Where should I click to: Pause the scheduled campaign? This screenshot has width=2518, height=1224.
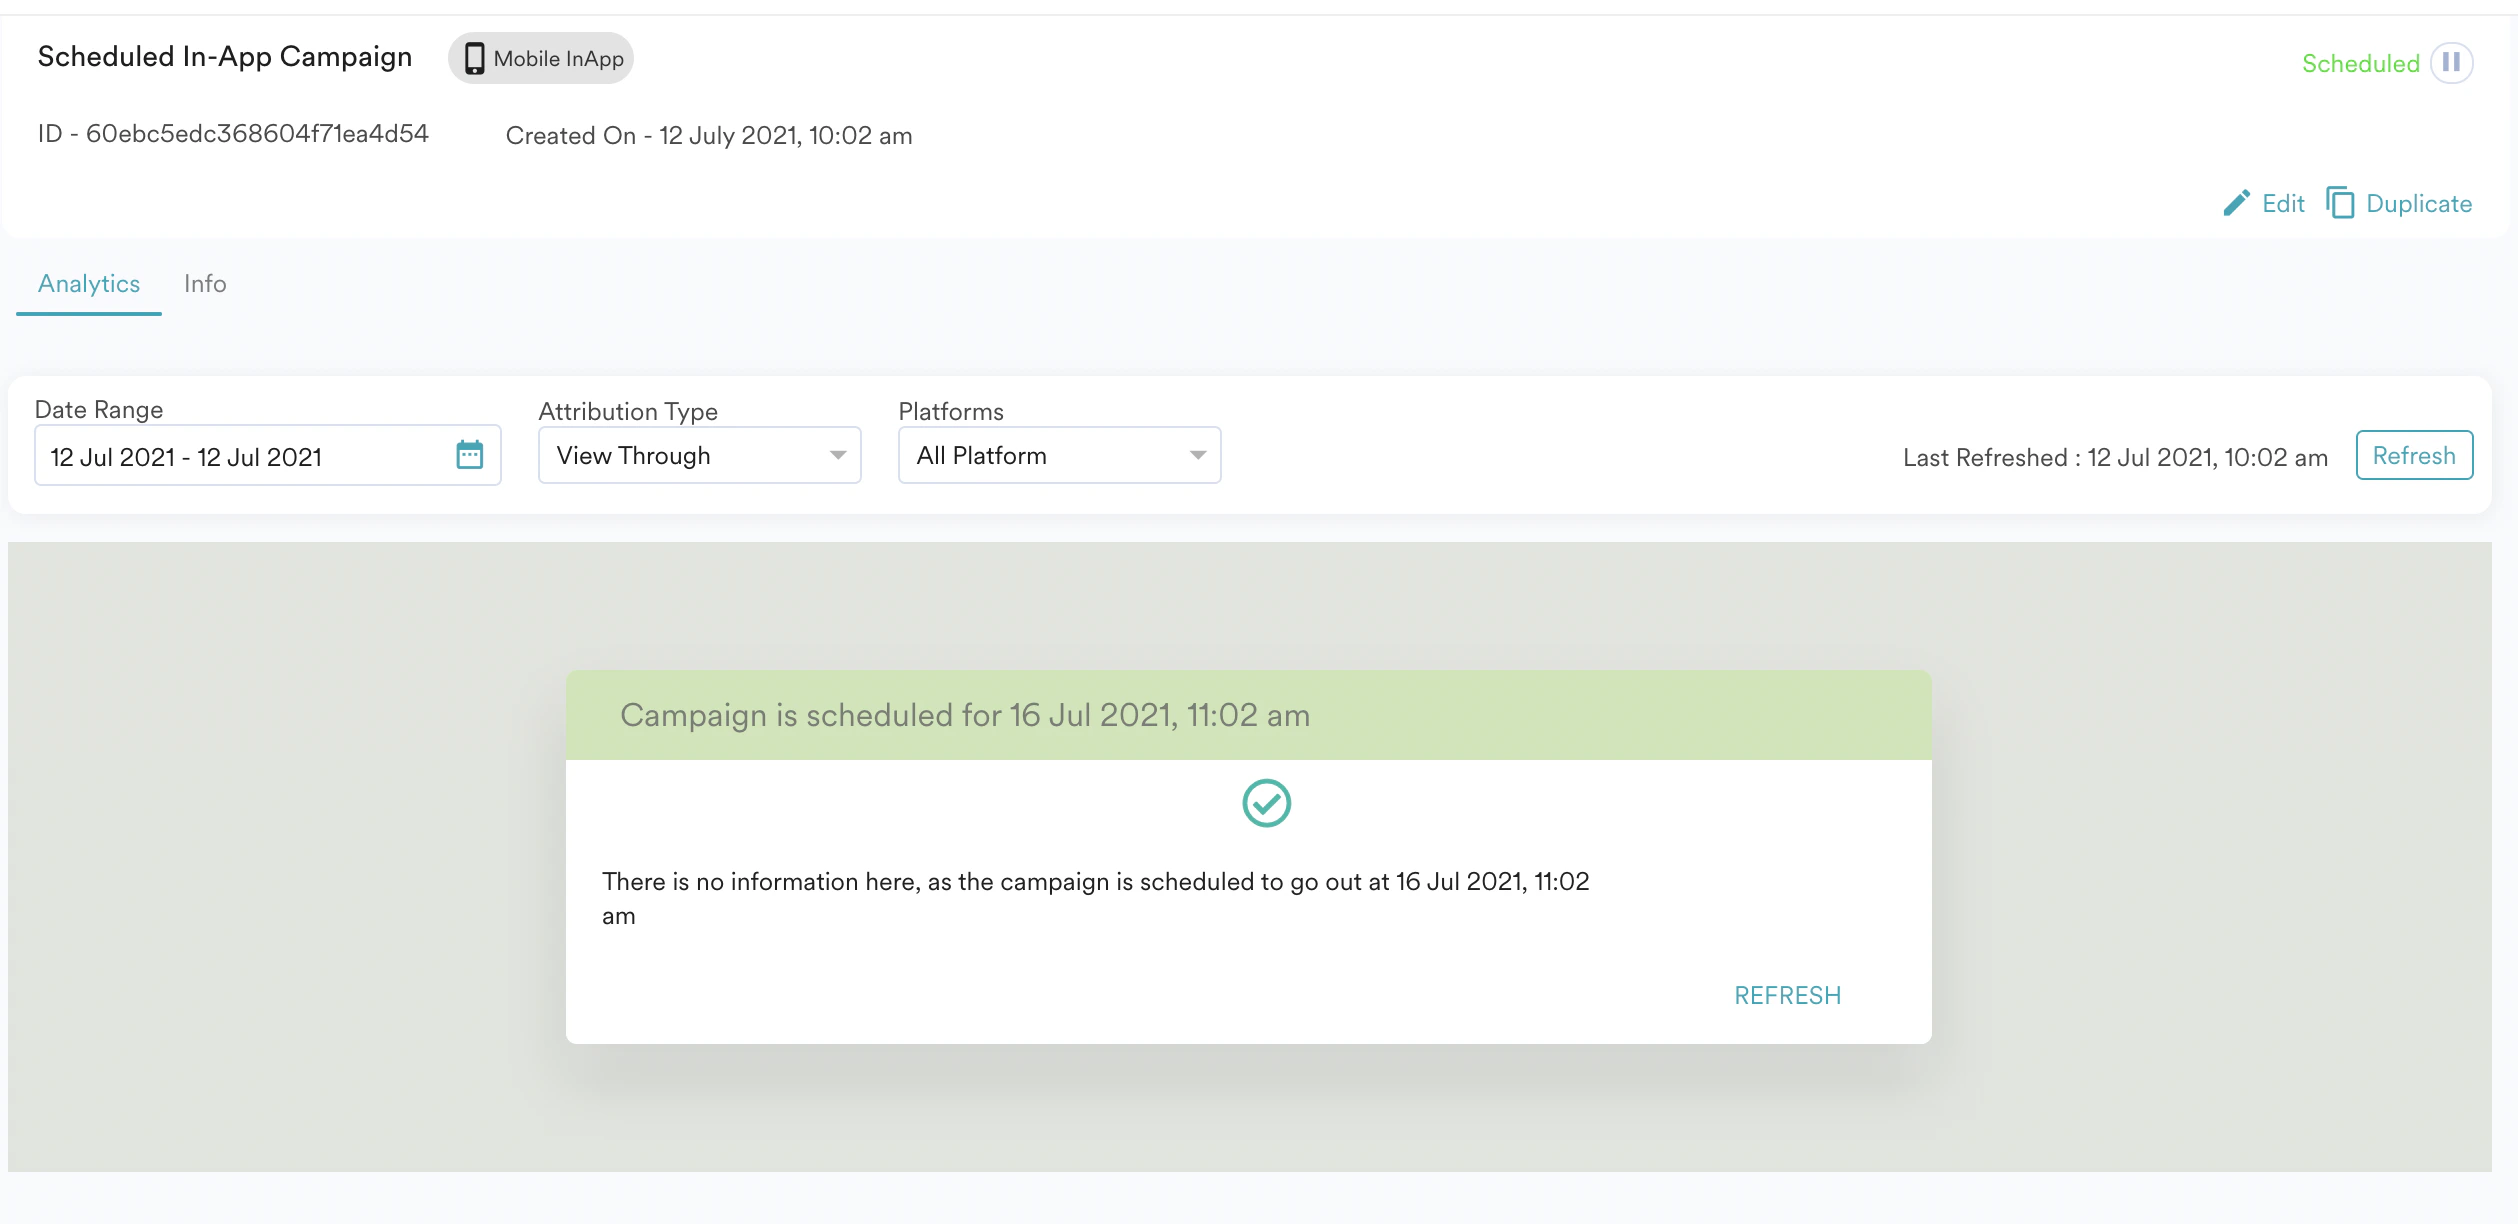pyautogui.click(x=2451, y=63)
